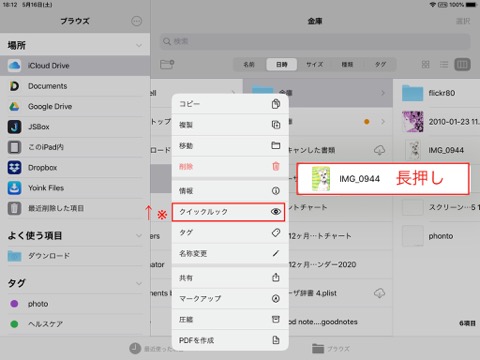Switch to column view

[x=462, y=64]
